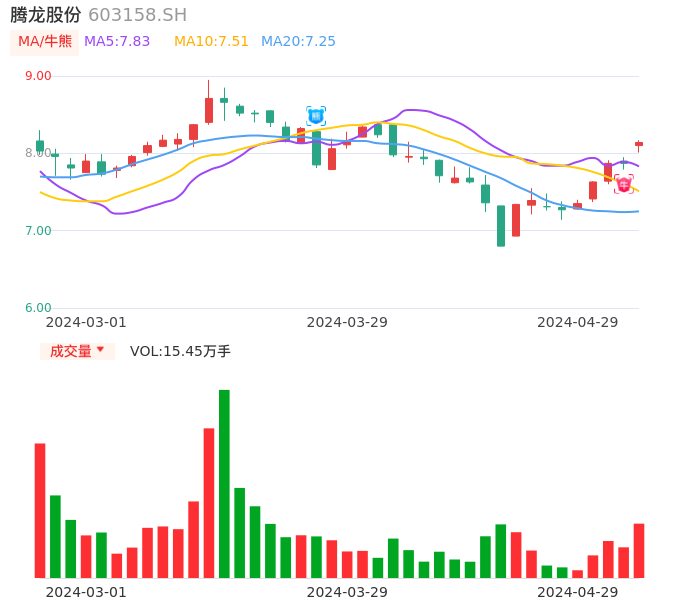Open the 成交量 indicator dropdown
Image resolution: width=686 pixels, height=606 pixels.
tap(77, 351)
